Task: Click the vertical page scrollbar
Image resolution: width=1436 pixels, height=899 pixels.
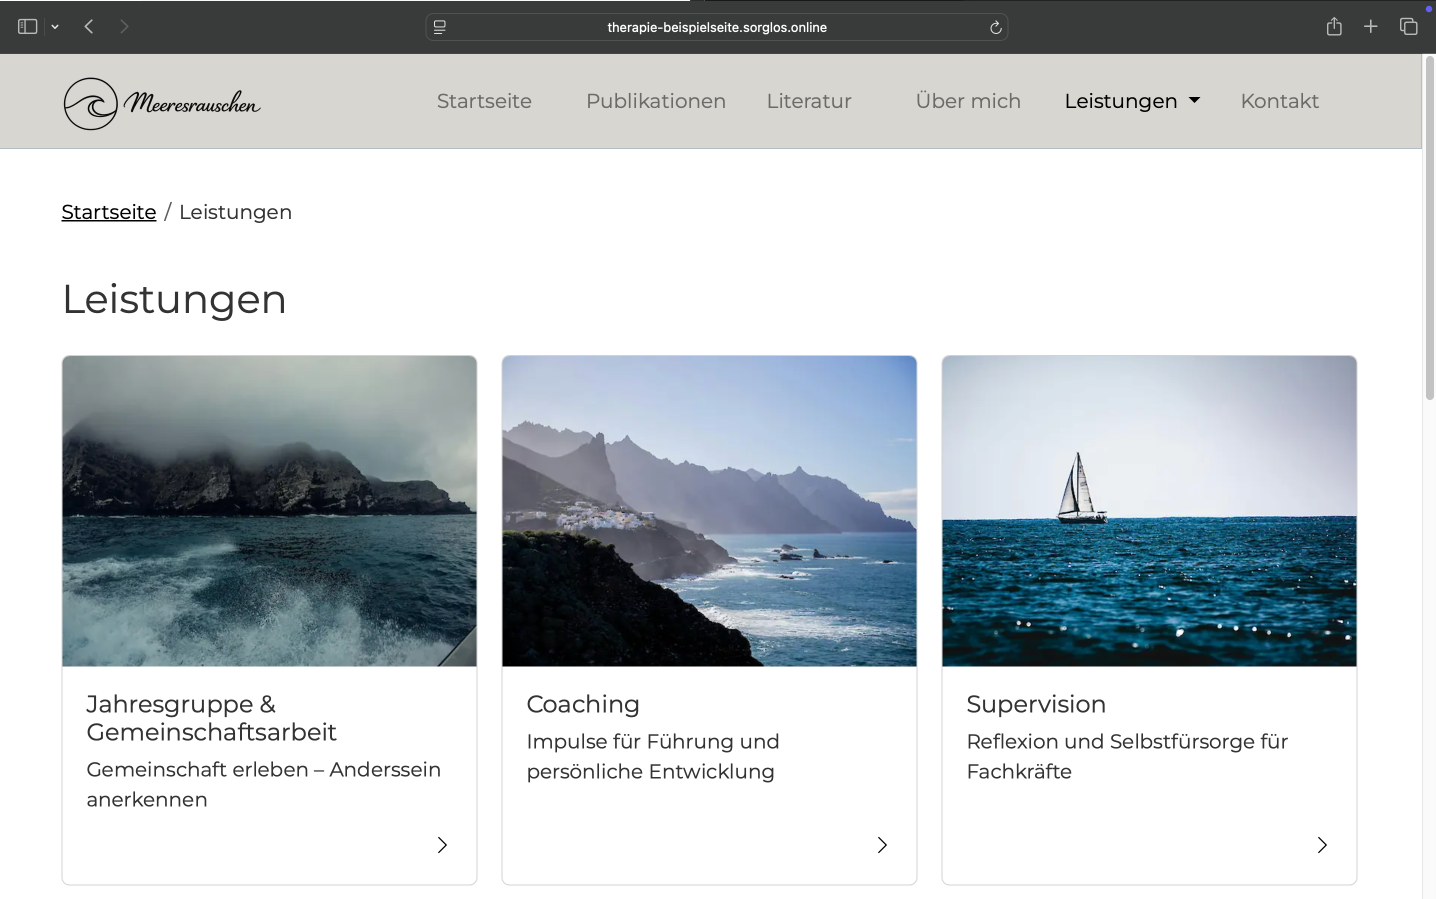Action: click(1429, 230)
